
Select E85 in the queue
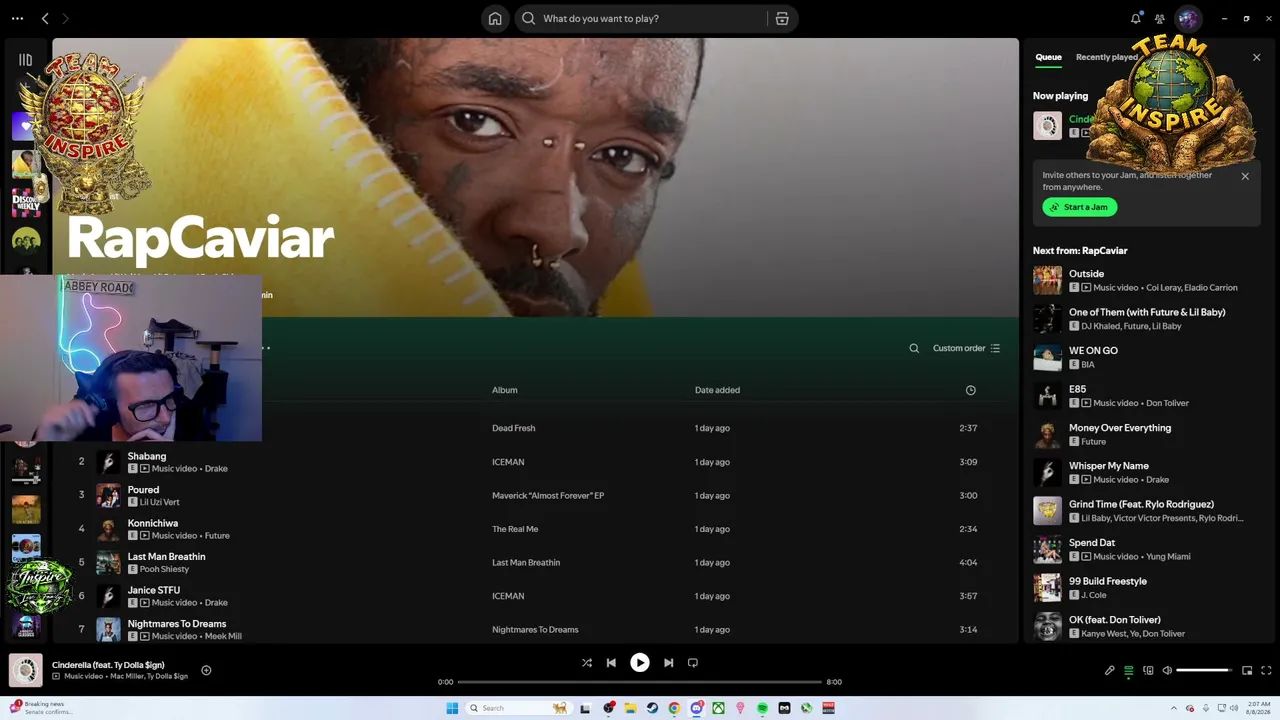click(1145, 396)
